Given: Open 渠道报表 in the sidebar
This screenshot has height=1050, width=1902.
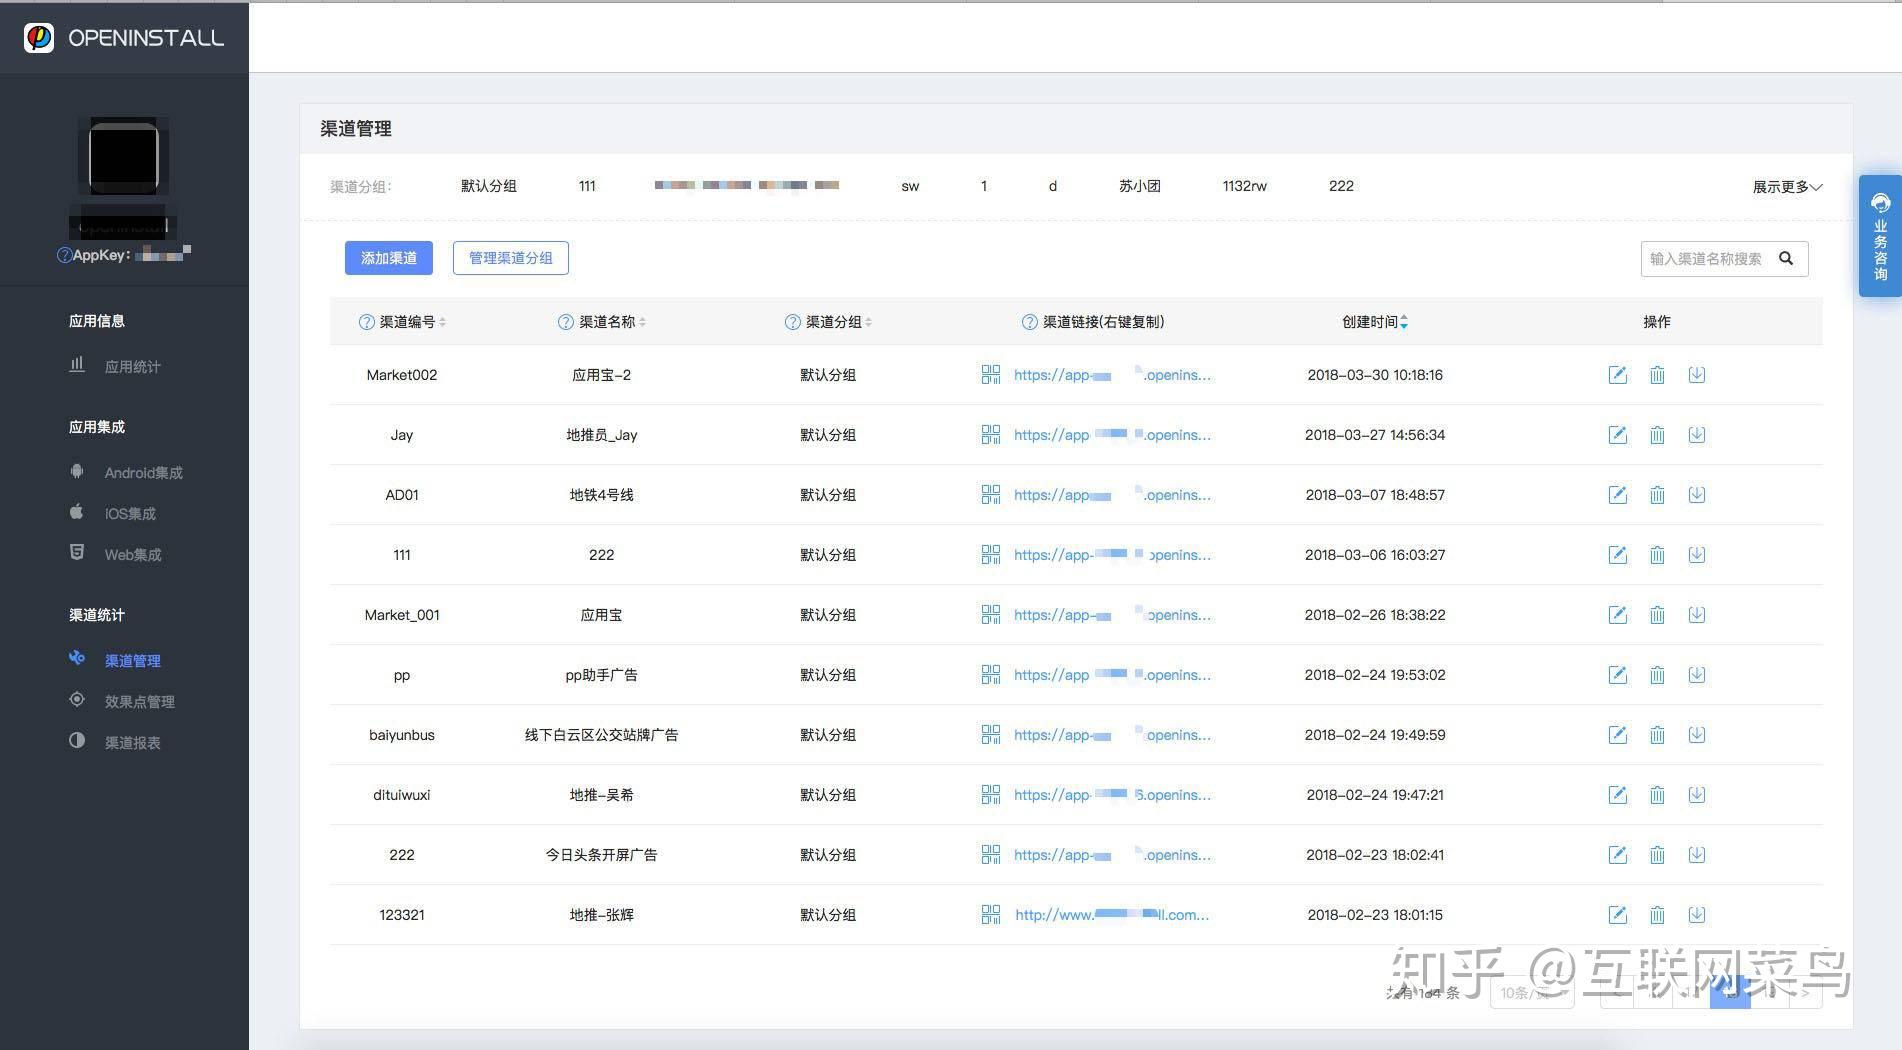Looking at the screenshot, I should (132, 743).
